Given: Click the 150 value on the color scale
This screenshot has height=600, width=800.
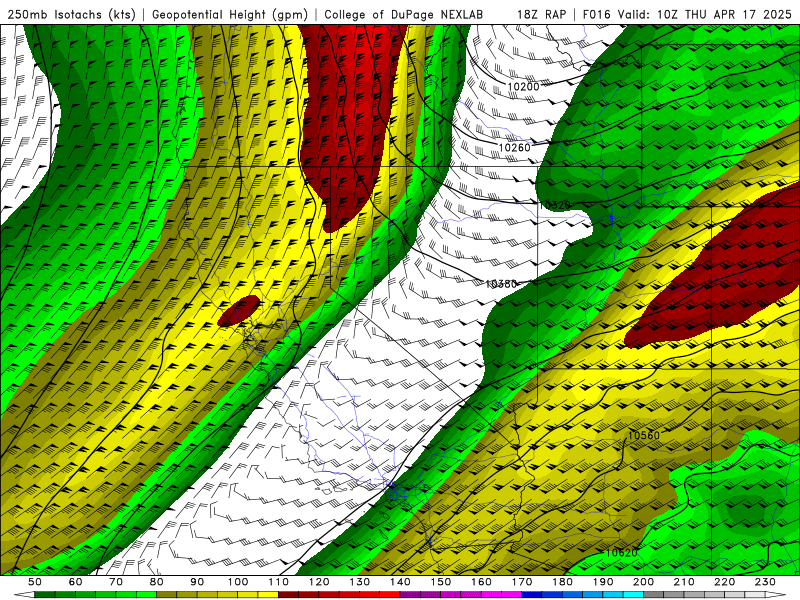Looking at the screenshot, I should coord(441,582).
